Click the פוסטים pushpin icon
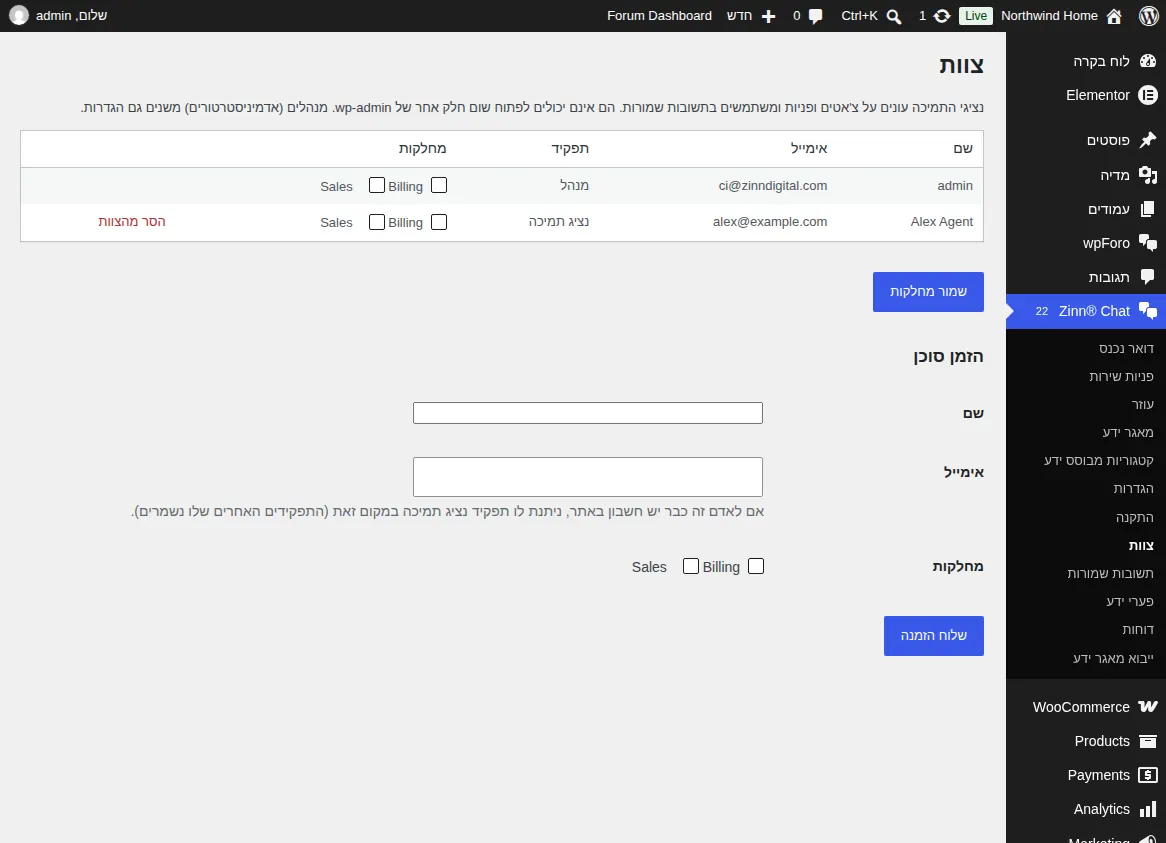 pos(1148,140)
